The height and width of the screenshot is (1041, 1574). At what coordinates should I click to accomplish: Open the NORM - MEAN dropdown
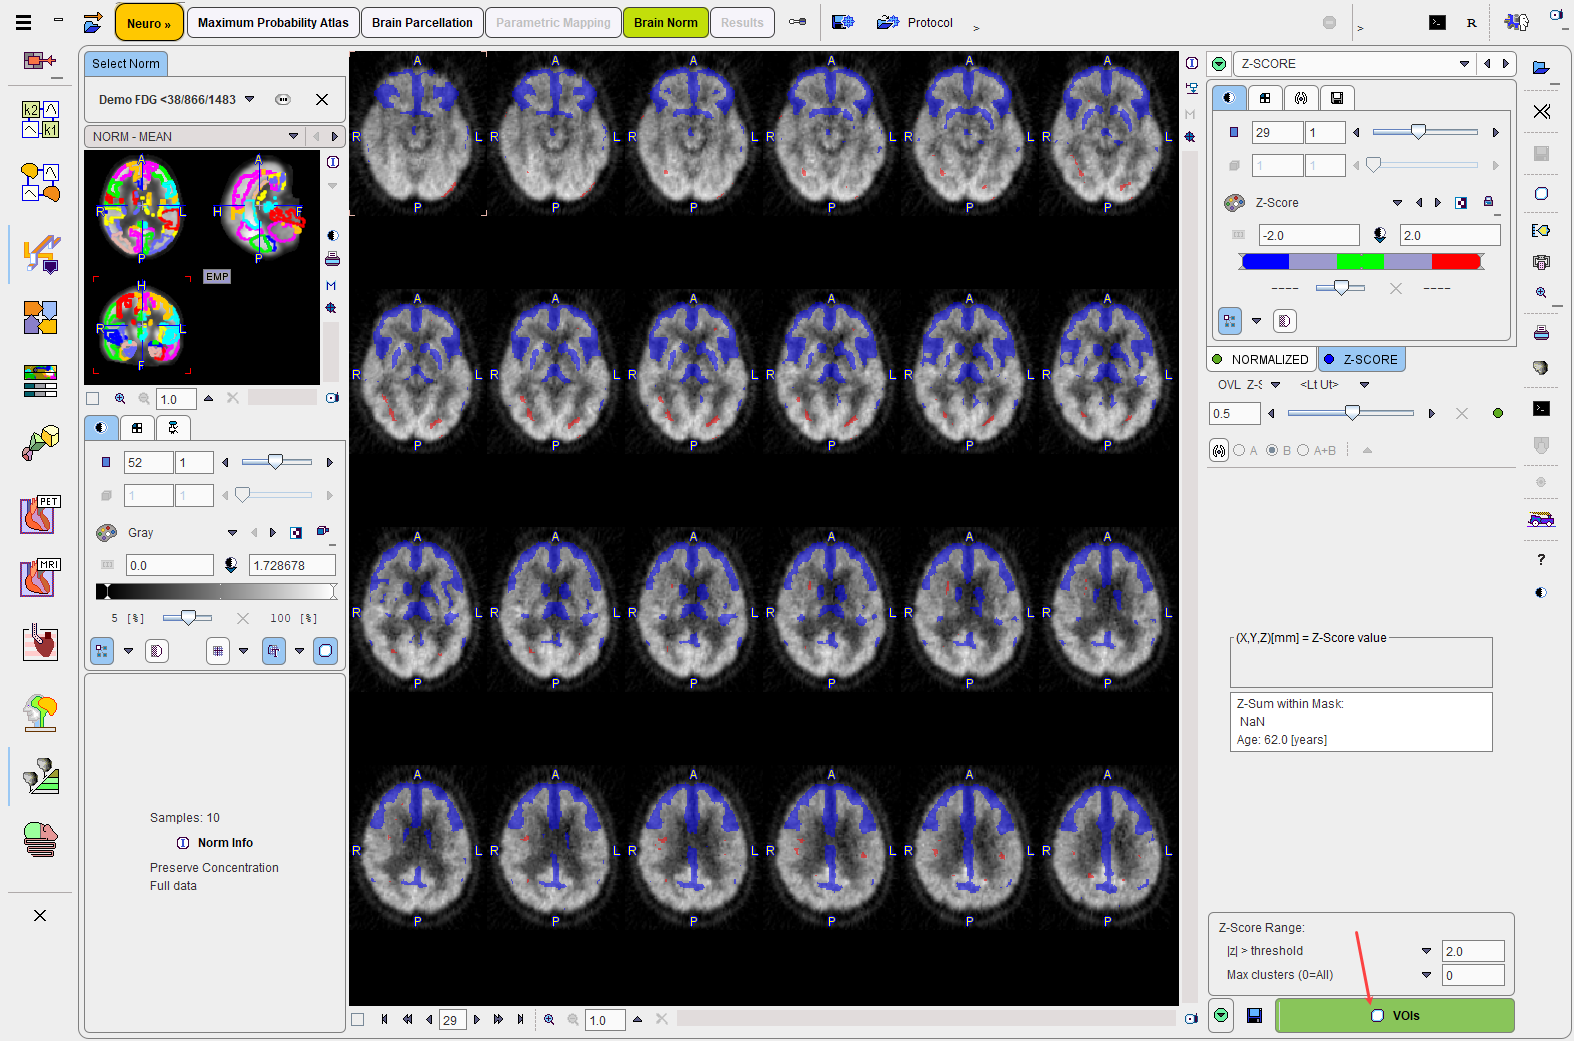[293, 136]
